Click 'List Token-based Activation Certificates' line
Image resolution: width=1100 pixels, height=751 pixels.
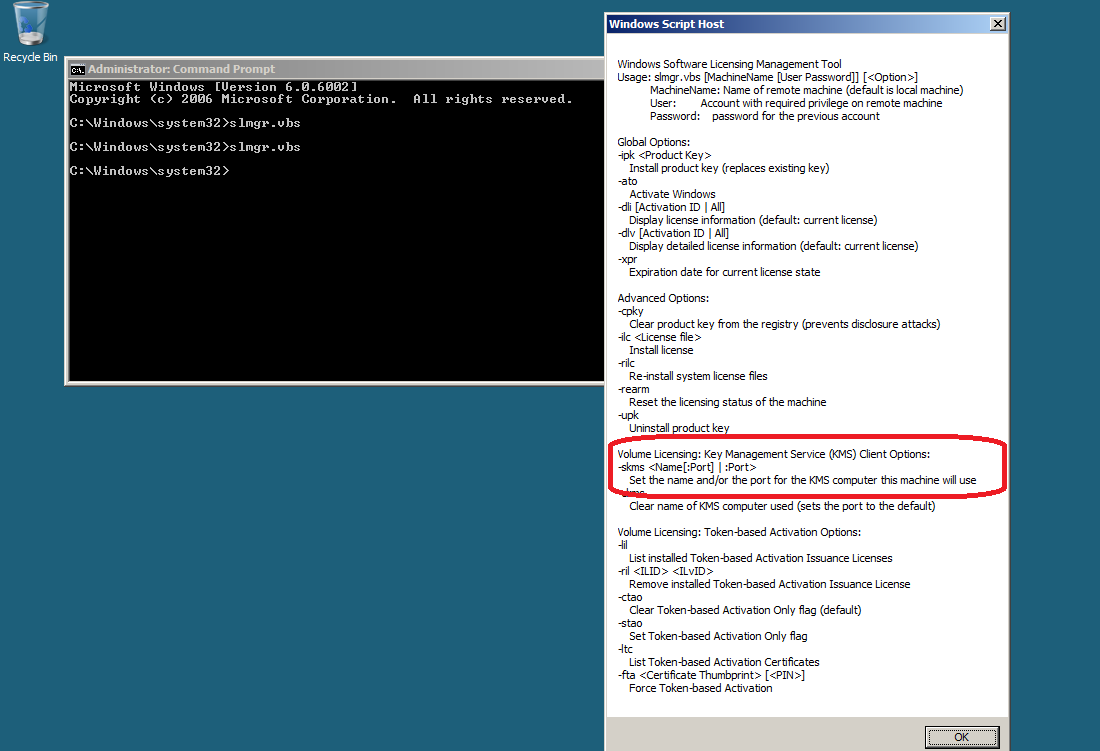coord(724,662)
